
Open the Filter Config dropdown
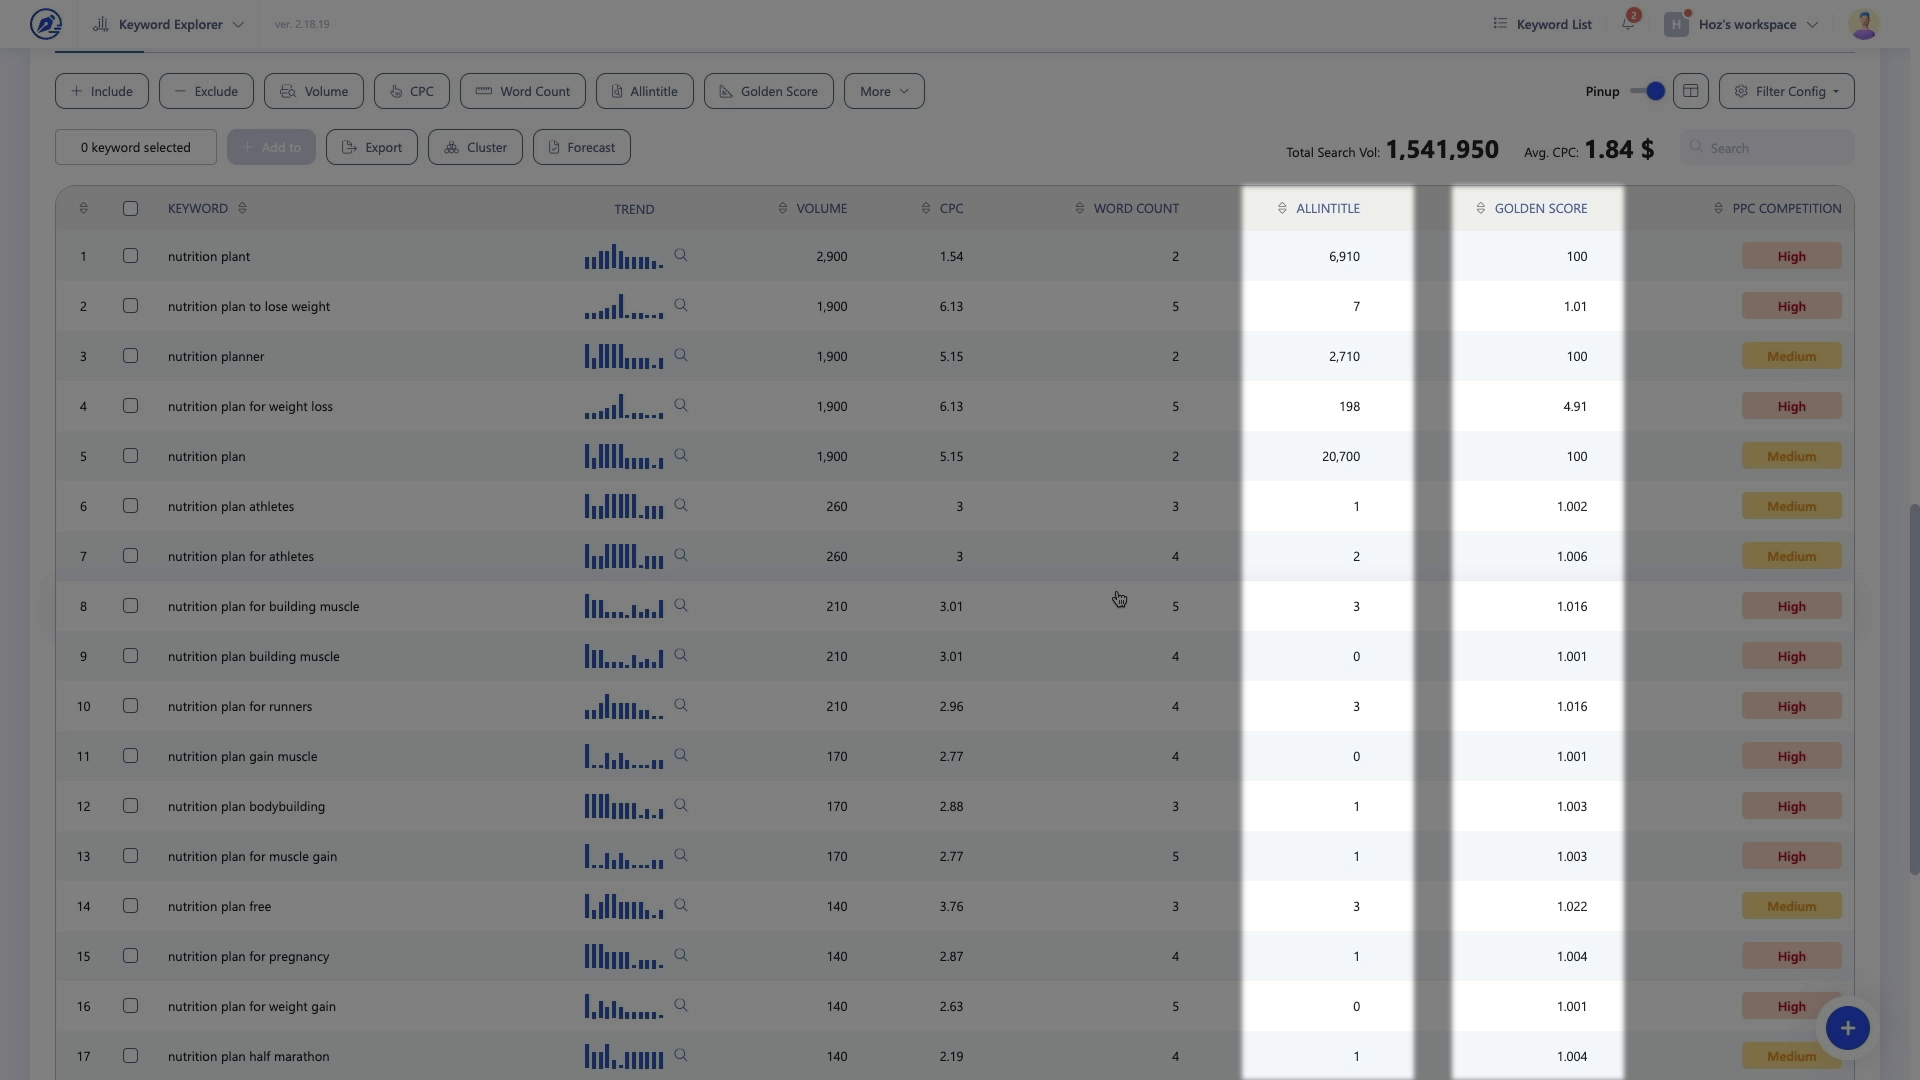pos(1786,91)
